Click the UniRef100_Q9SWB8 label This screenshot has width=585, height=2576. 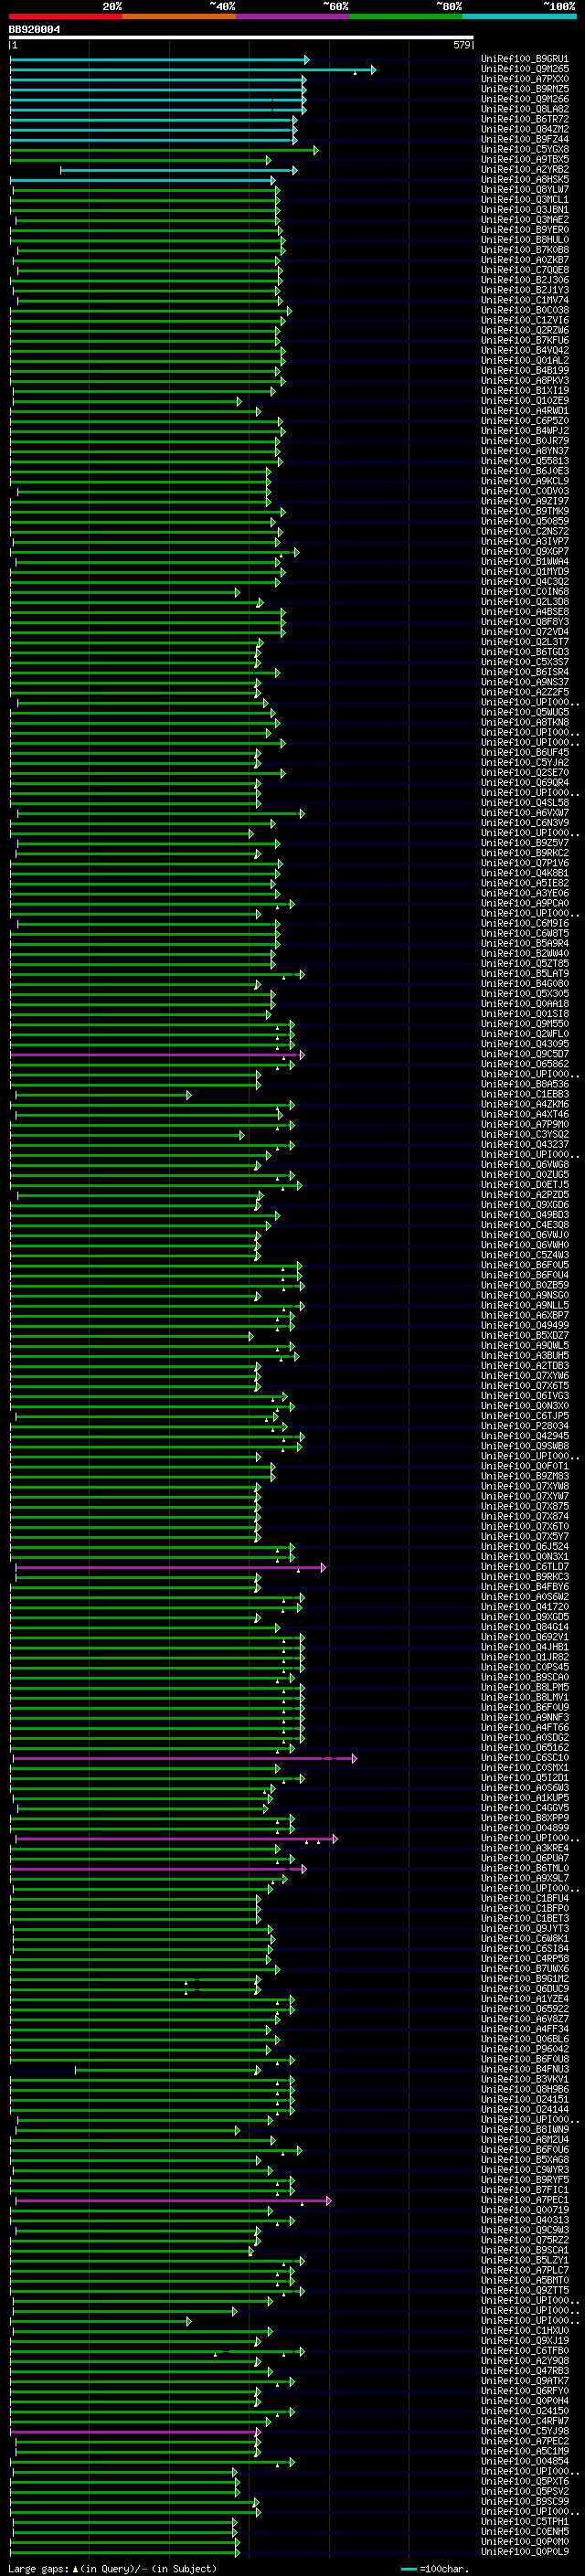(x=524, y=1446)
